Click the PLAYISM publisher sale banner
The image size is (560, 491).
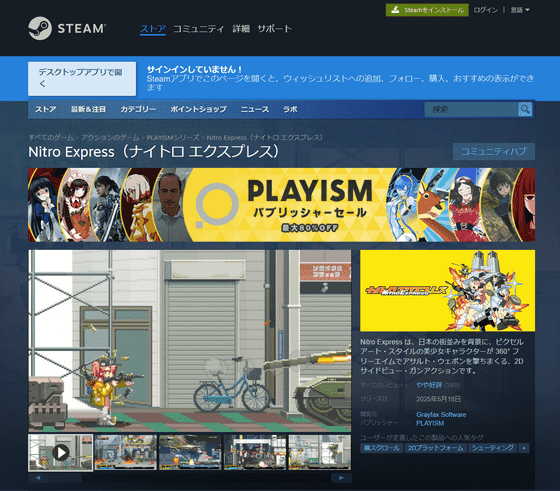coord(281,205)
